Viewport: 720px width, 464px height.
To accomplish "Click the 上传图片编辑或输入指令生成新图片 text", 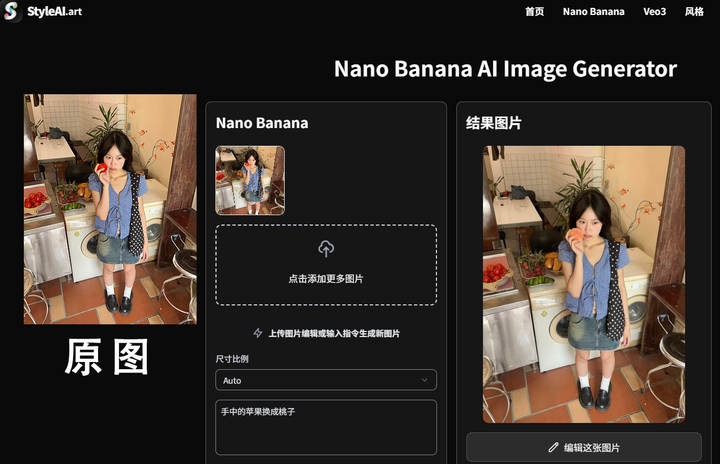I will click(334, 334).
